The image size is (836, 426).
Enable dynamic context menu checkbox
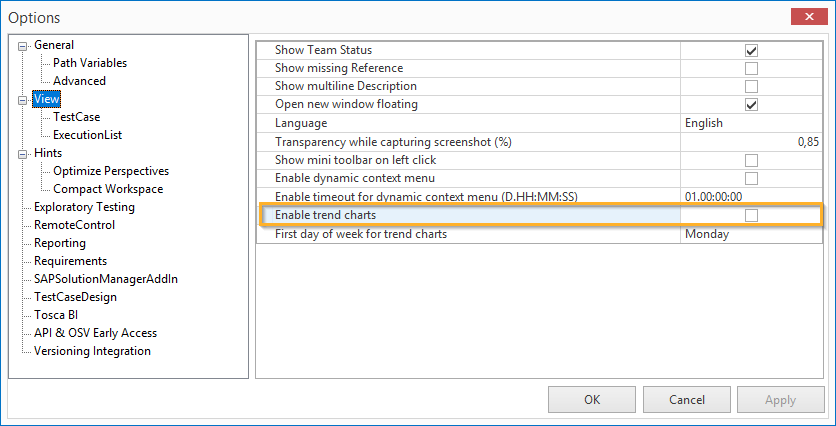click(x=751, y=178)
